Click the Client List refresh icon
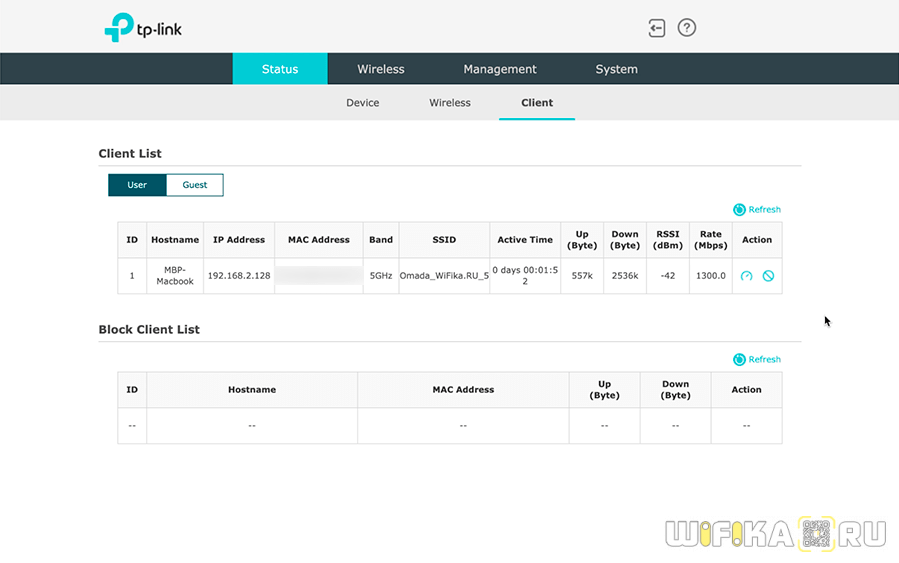Screen dimensions: 899x563 [739, 210]
